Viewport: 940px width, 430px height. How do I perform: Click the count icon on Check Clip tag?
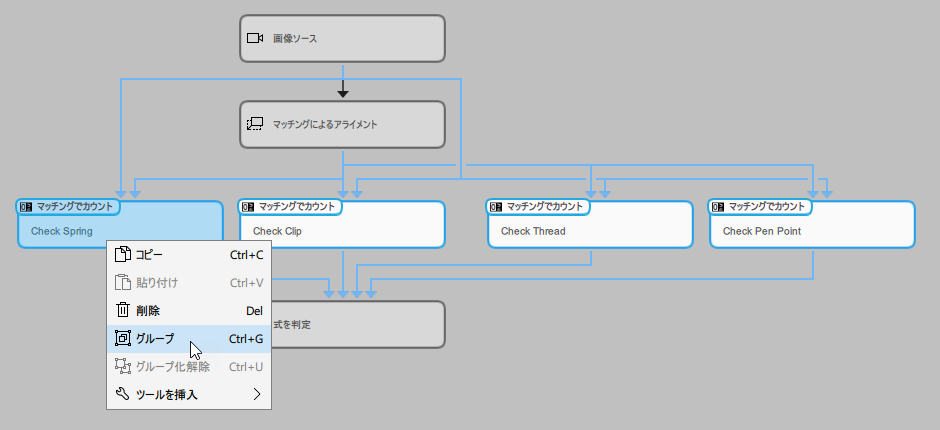tap(248, 207)
